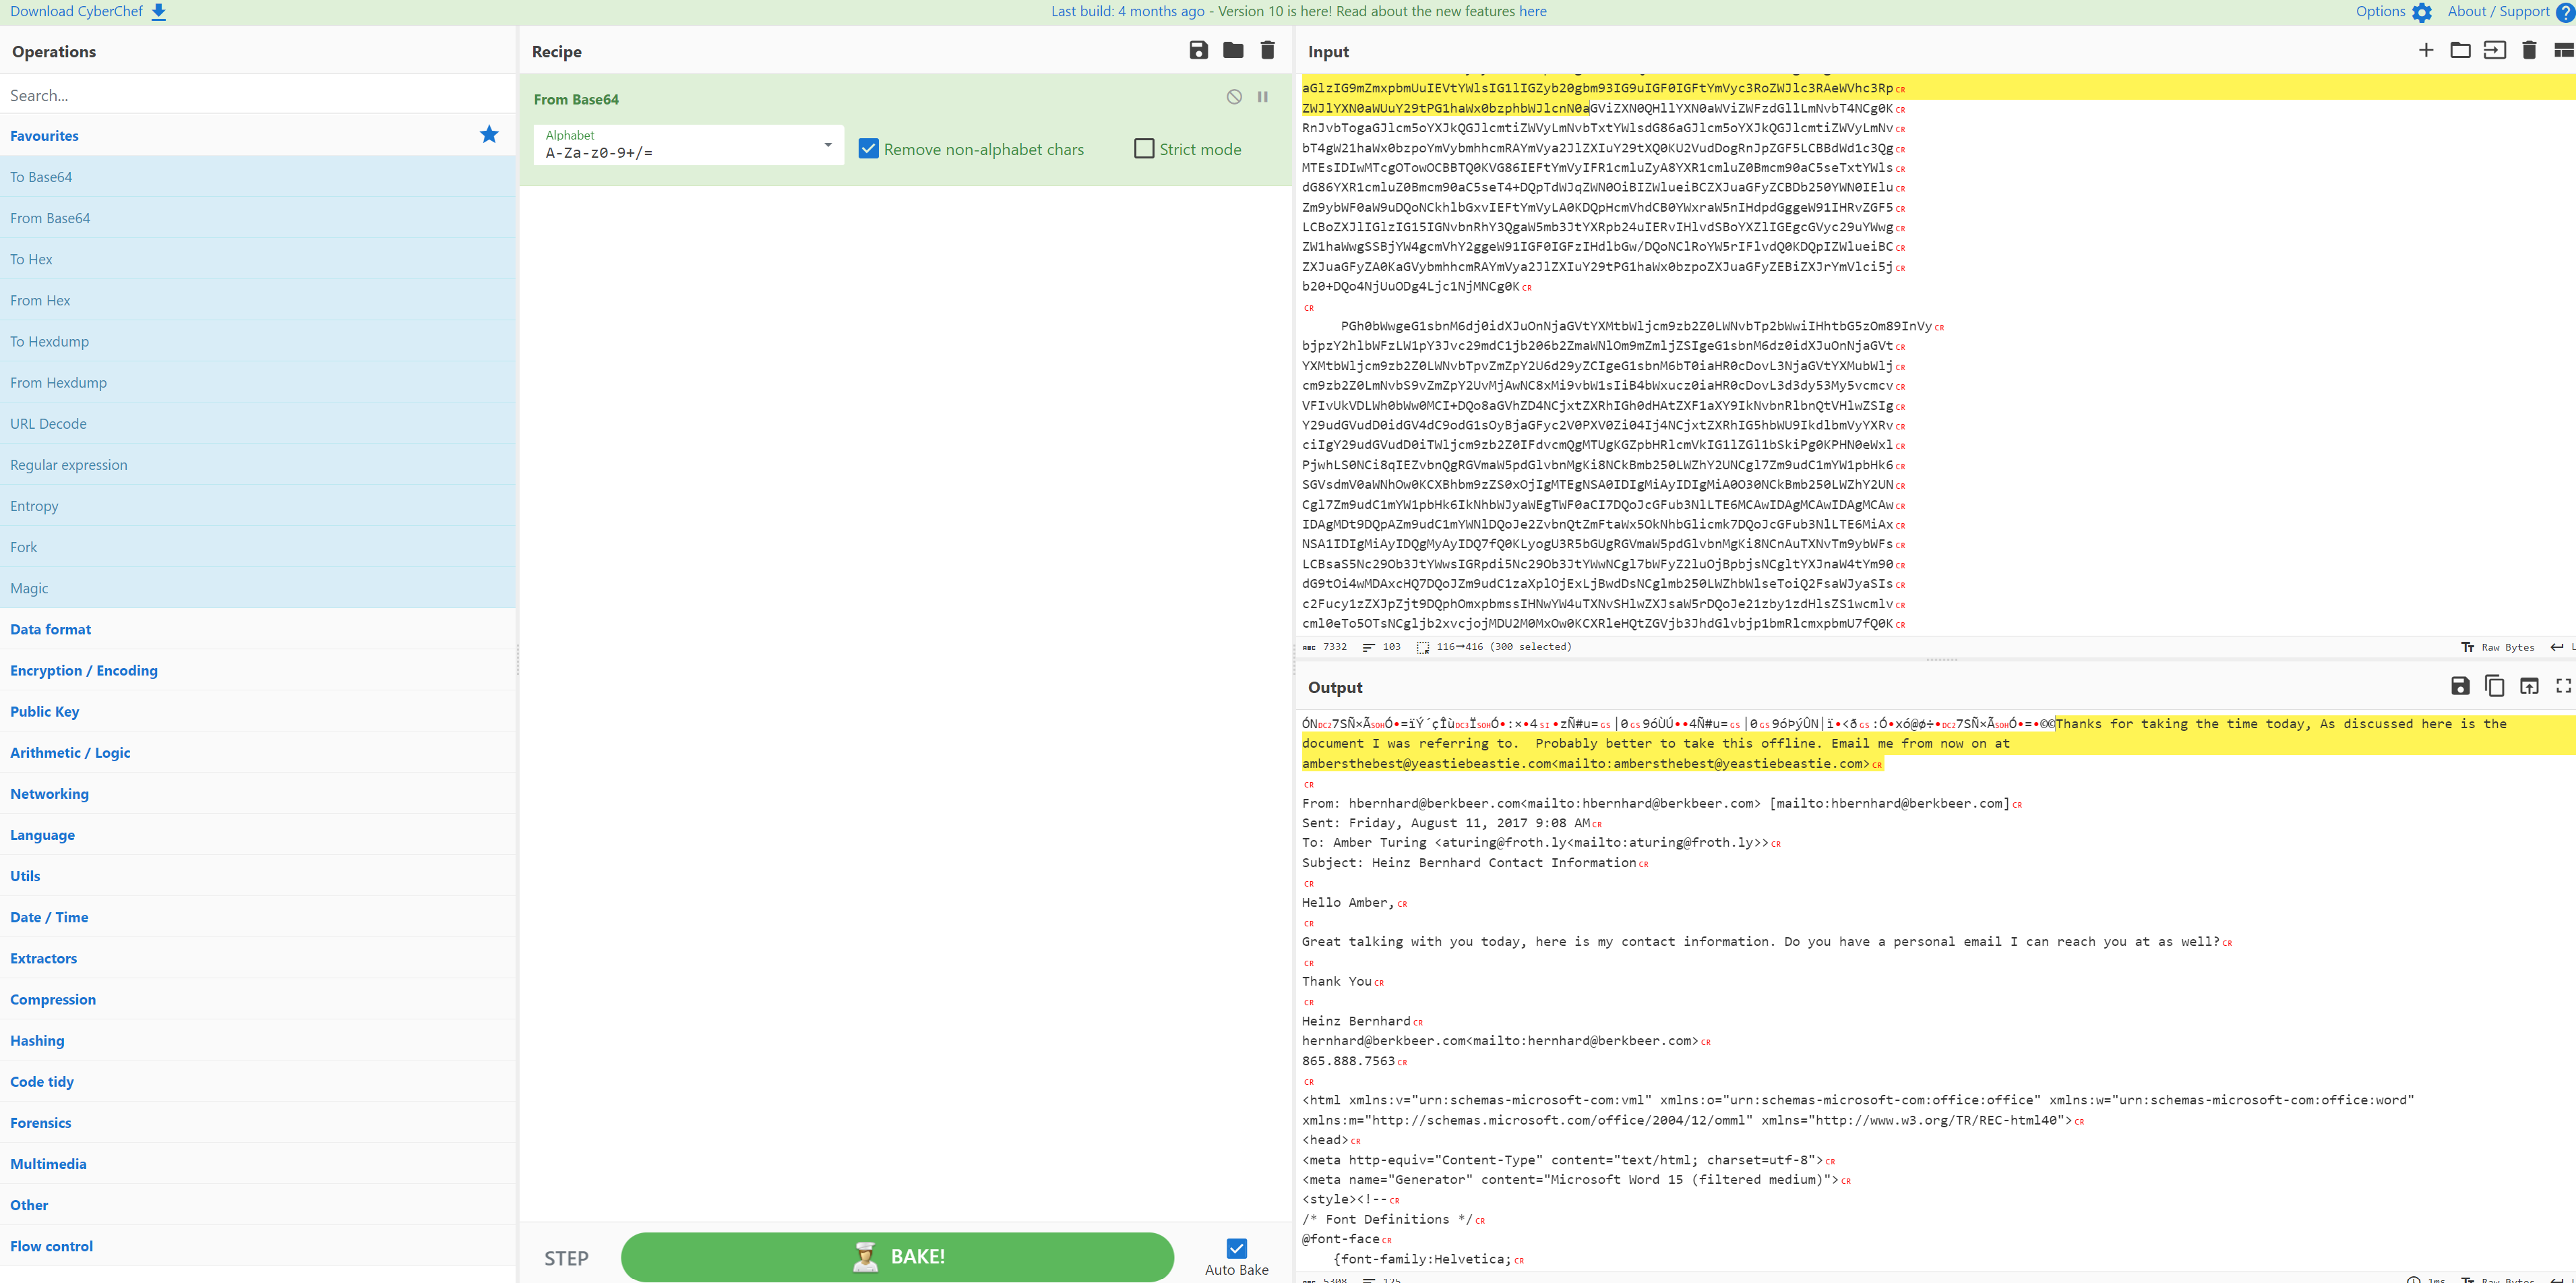Viewport: 2576px width, 1283px height.
Task: Save output to file
Action: coord(2460,686)
